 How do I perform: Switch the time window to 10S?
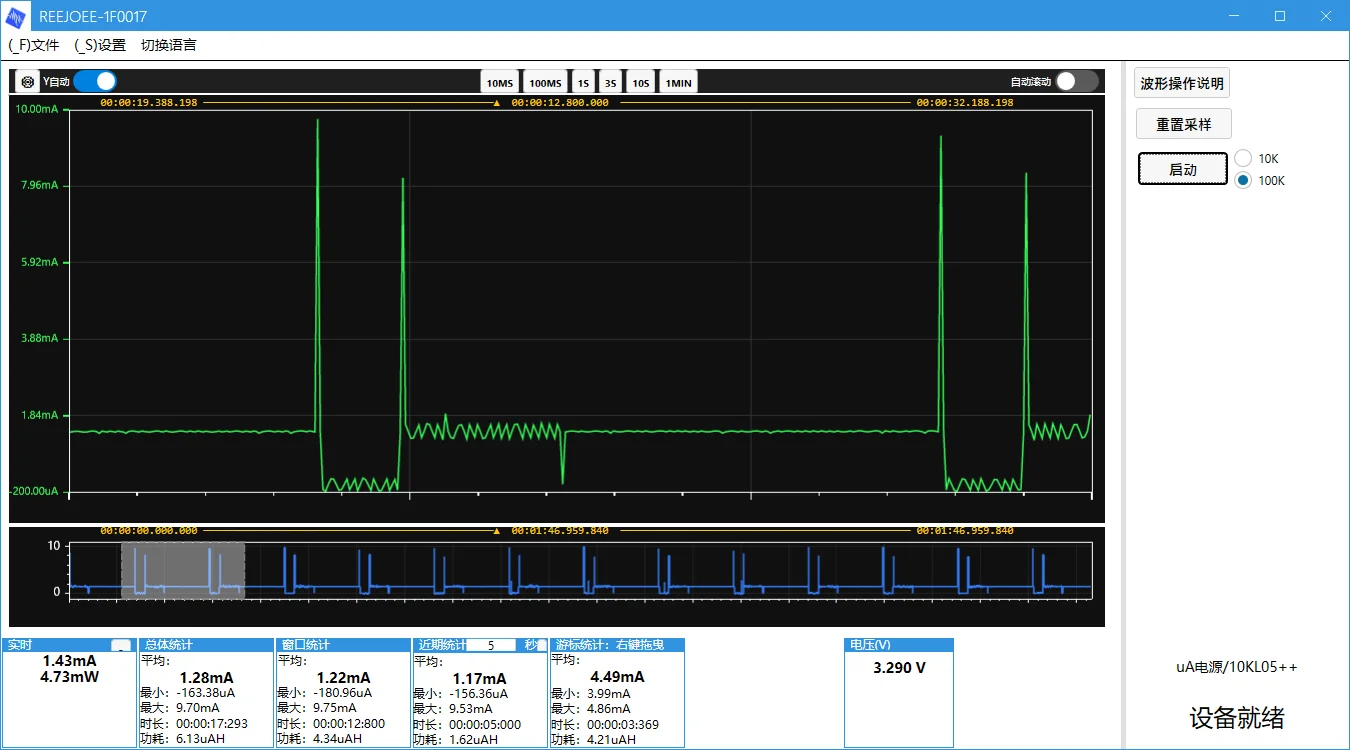click(x=640, y=83)
